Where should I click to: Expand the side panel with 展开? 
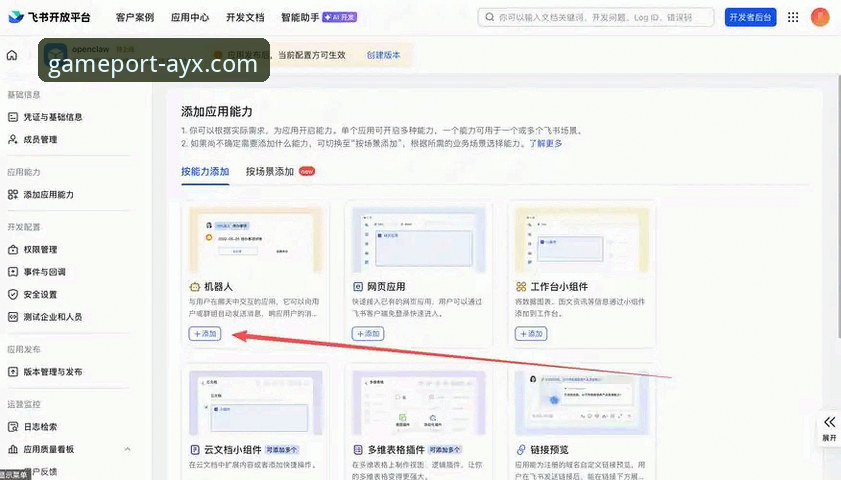pos(829,429)
